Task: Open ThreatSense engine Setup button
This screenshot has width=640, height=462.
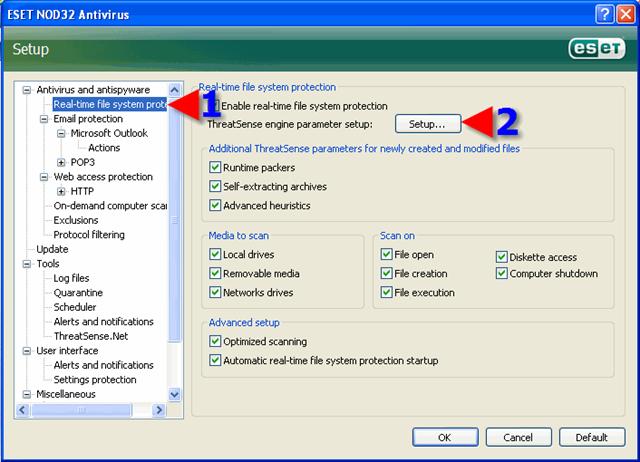Action: coord(427,124)
